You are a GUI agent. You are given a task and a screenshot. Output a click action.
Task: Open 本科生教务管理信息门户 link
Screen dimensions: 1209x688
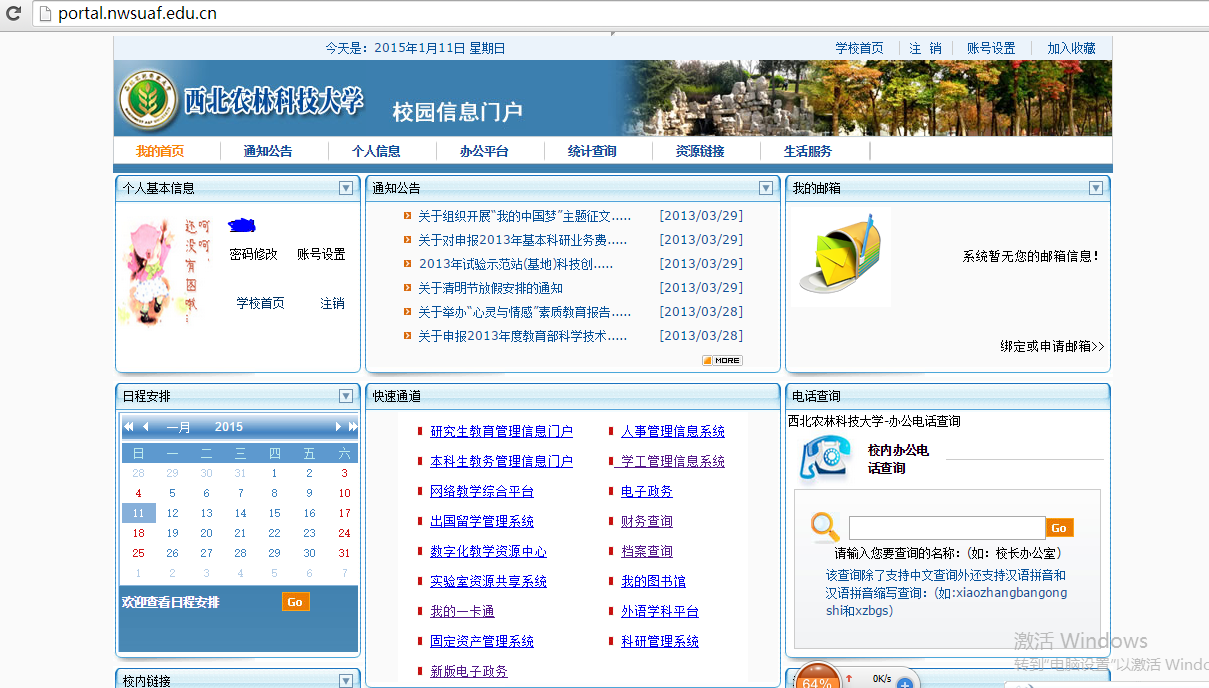pos(501,462)
